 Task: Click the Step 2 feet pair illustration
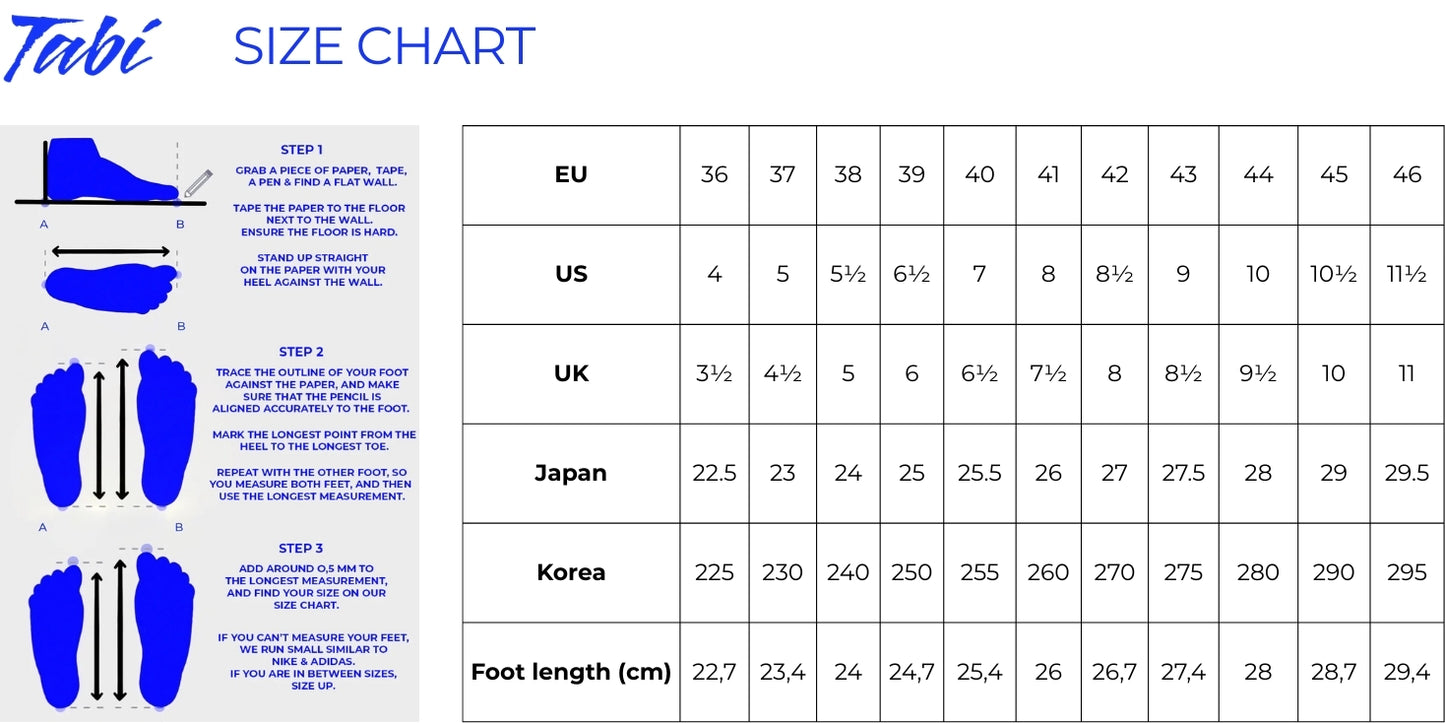tap(113, 430)
